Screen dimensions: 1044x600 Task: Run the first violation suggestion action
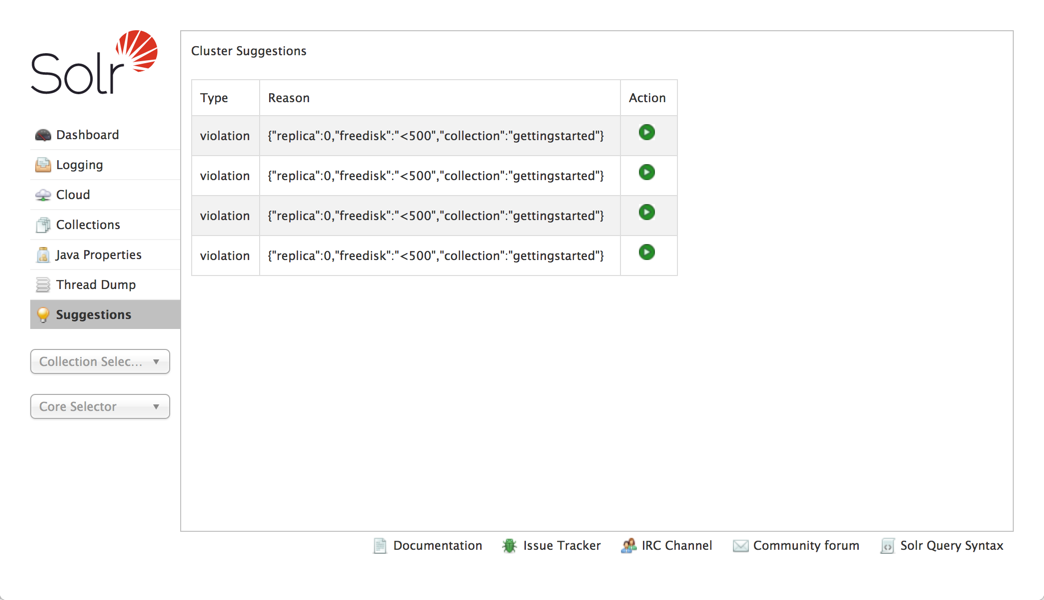(x=647, y=132)
